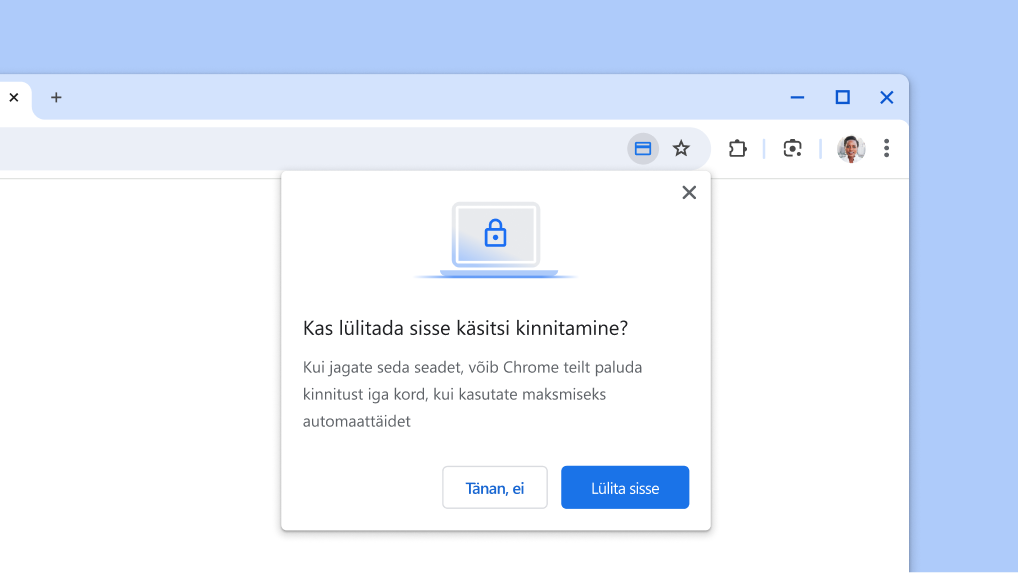This screenshot has height=573, width=1018.
Task: Dismiss the manual verification dialog
Action: pos(689,193)
